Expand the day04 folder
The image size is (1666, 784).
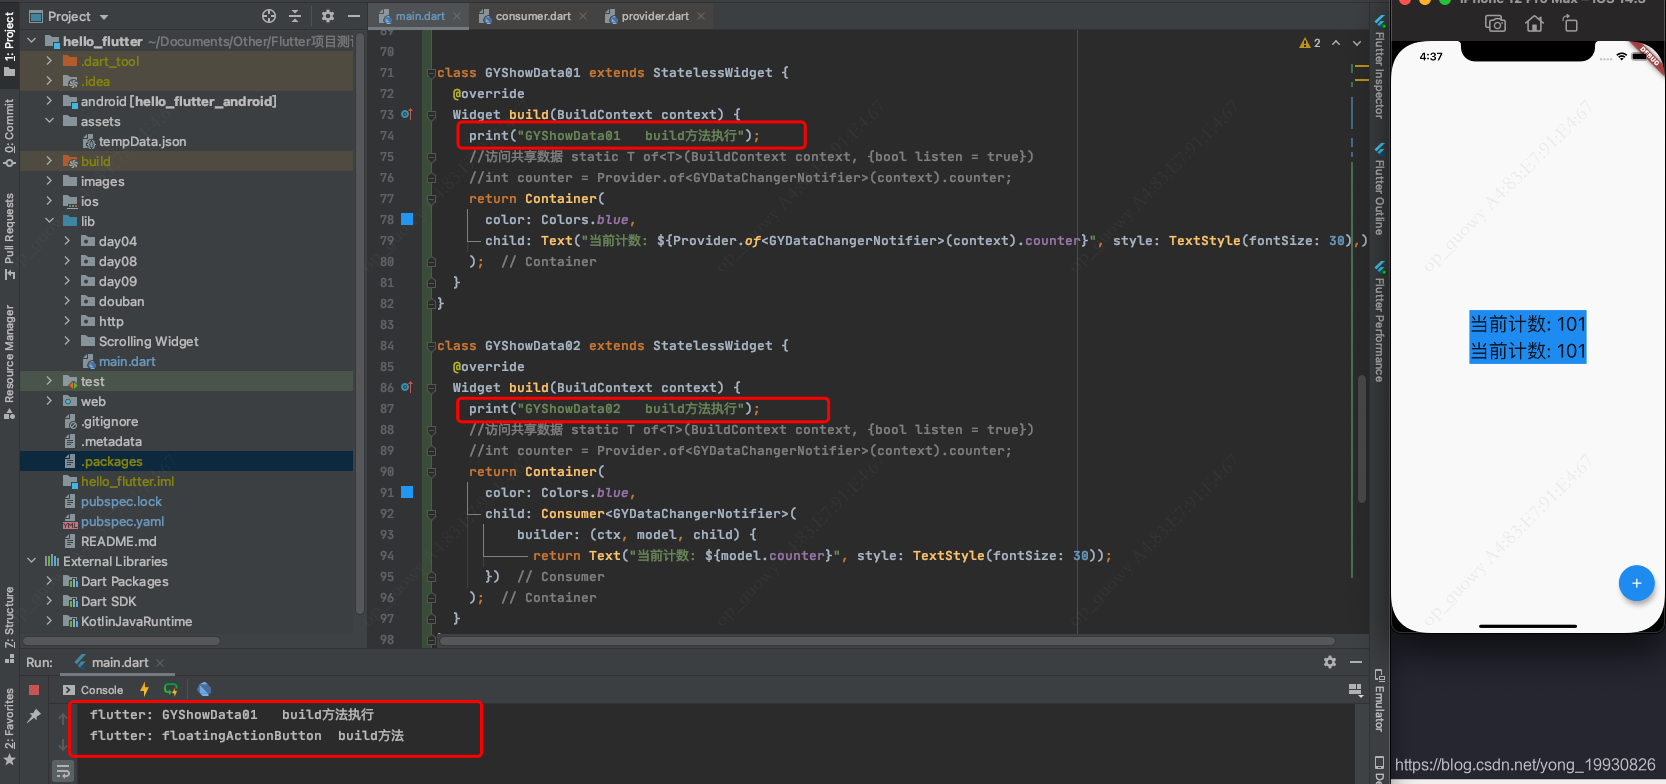[x=67, y=241]
